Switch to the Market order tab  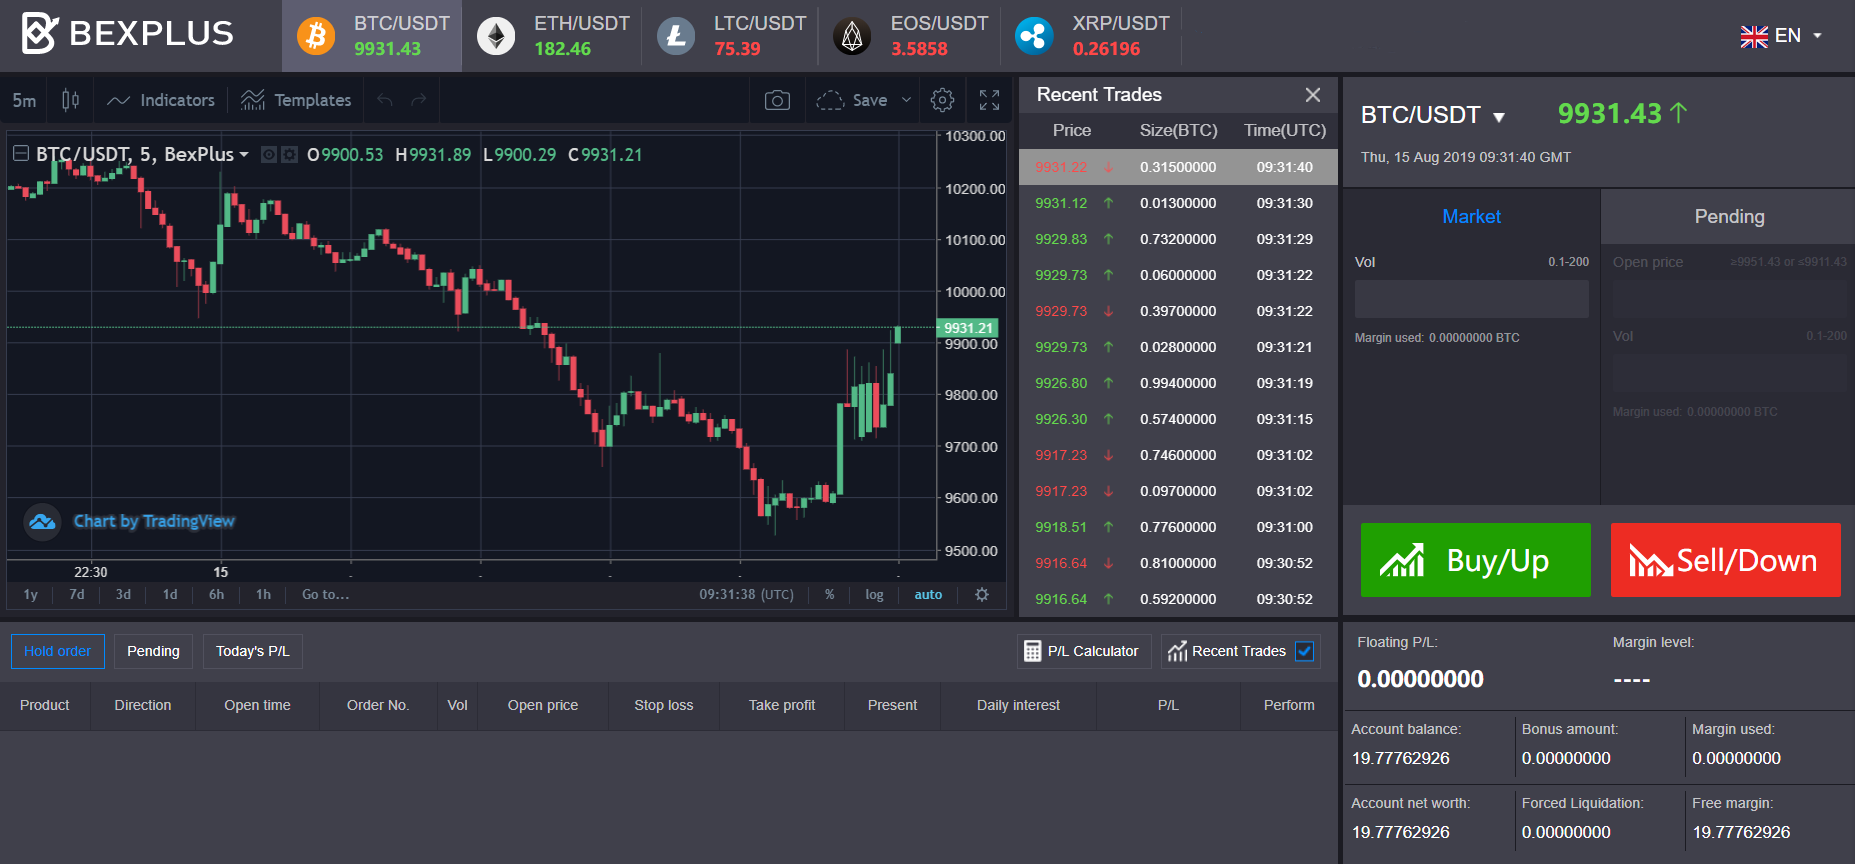(1471, 217)
